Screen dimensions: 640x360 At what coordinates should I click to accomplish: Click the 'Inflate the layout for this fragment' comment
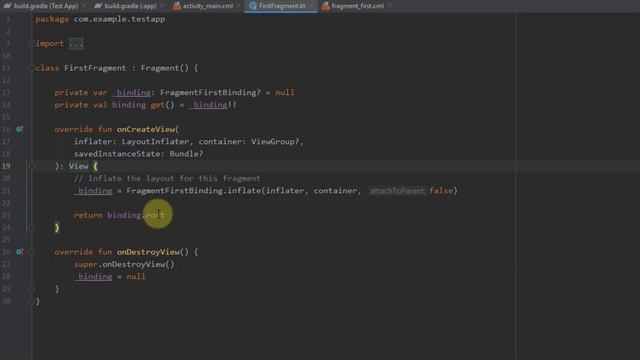coord(167,178)
